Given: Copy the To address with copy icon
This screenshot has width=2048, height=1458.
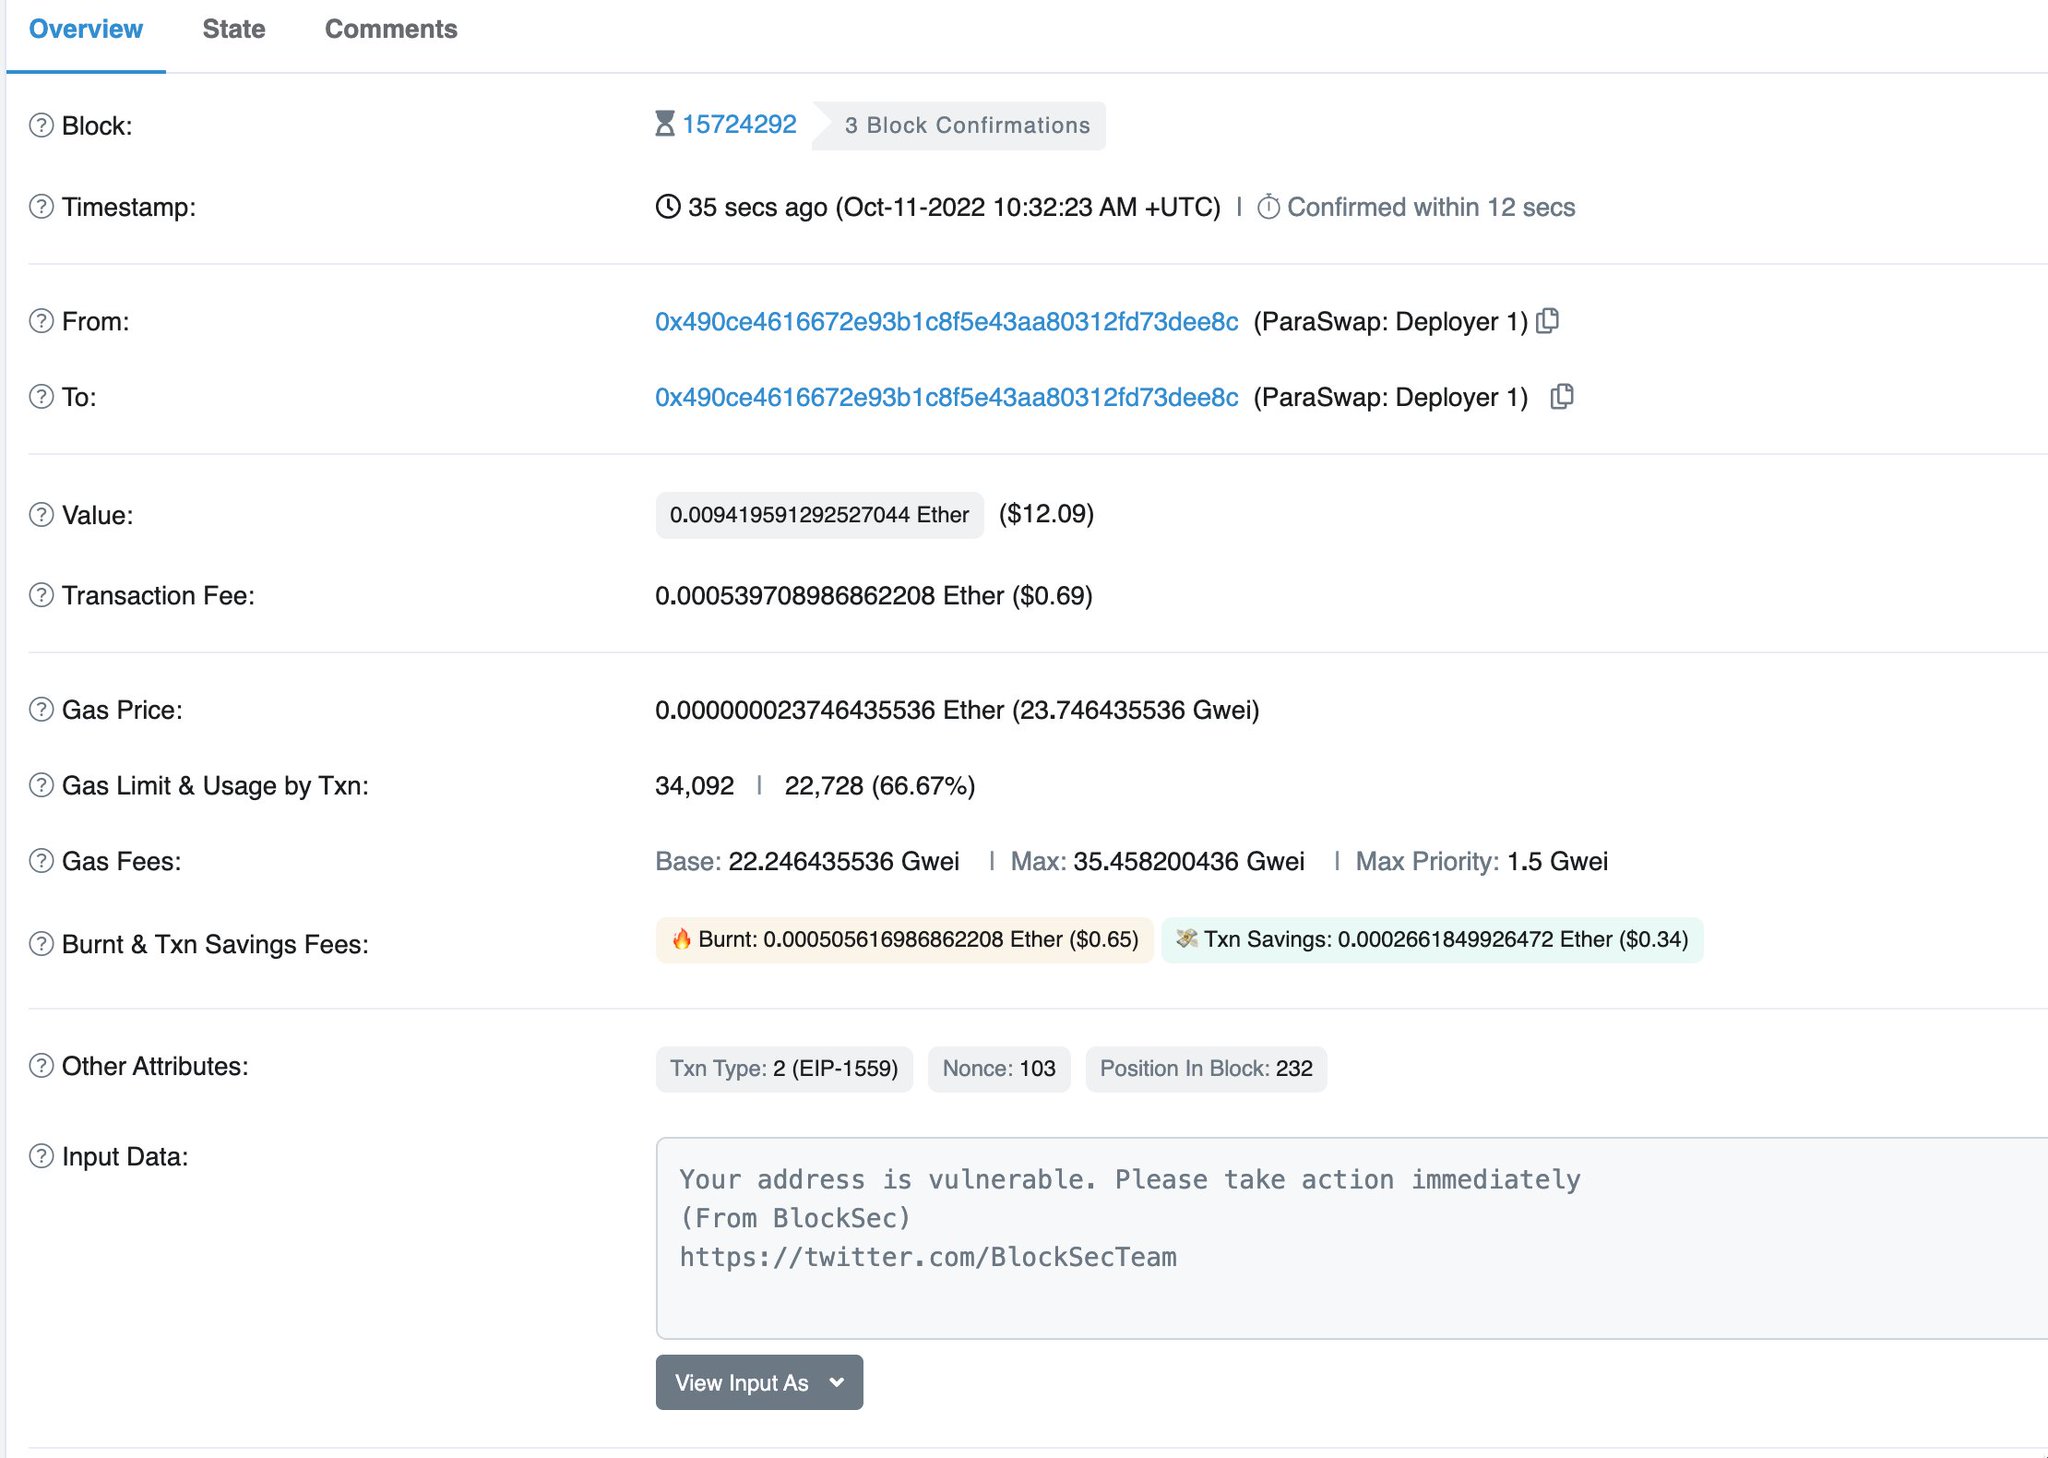Looking at the screenshot, I should [x=1561, y=397].
